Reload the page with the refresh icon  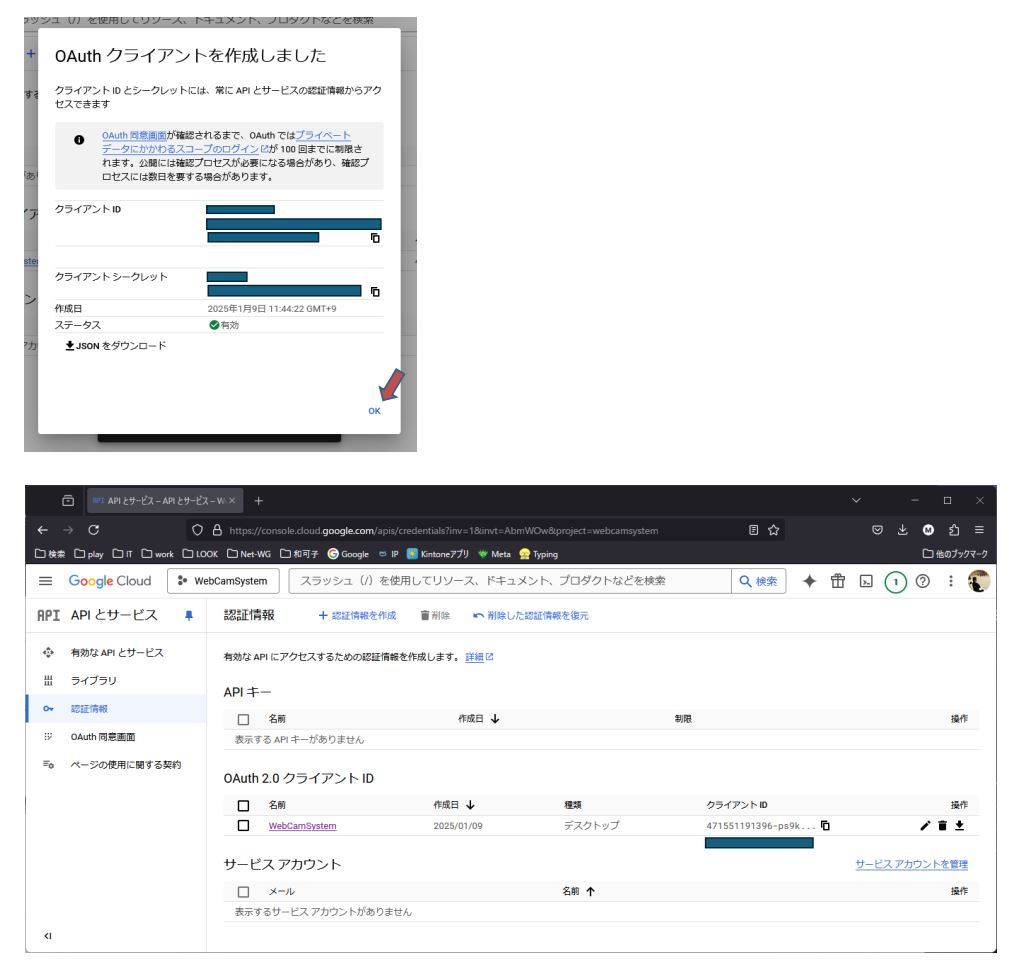point(94,530)
